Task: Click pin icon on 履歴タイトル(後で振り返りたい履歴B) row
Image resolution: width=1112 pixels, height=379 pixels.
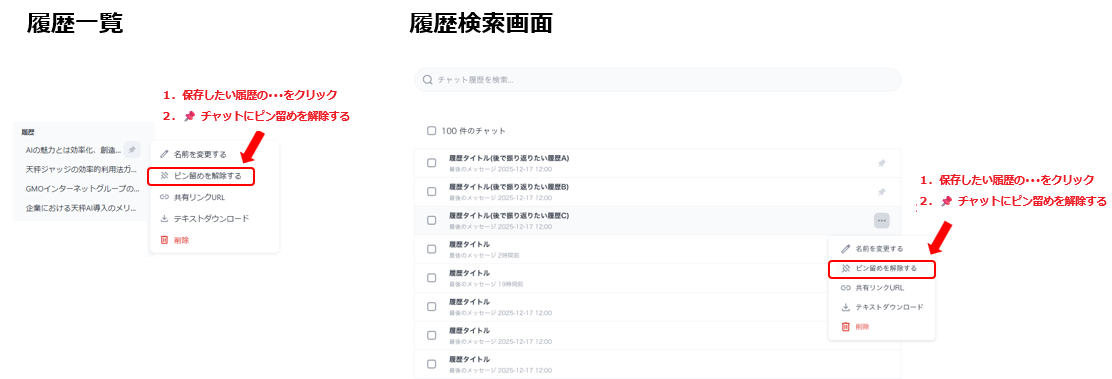Action: pyautogui.click(x=882, y=192)
